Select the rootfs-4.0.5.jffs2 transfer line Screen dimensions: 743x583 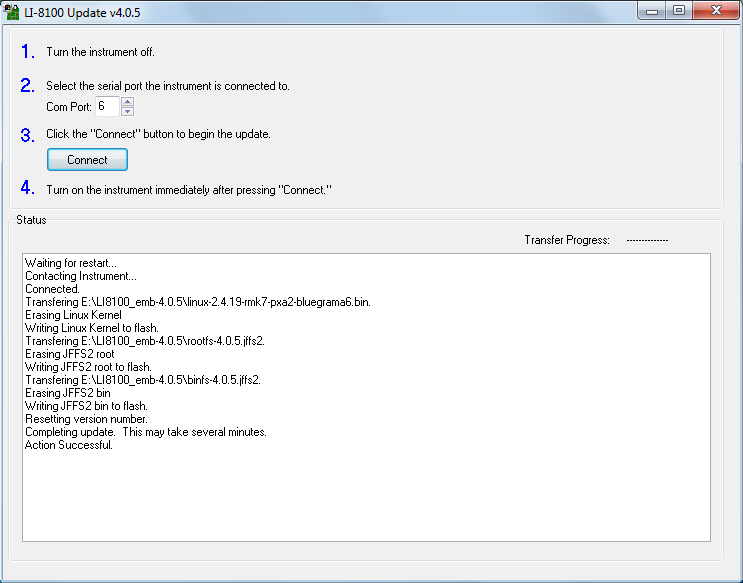pos(145,341)
